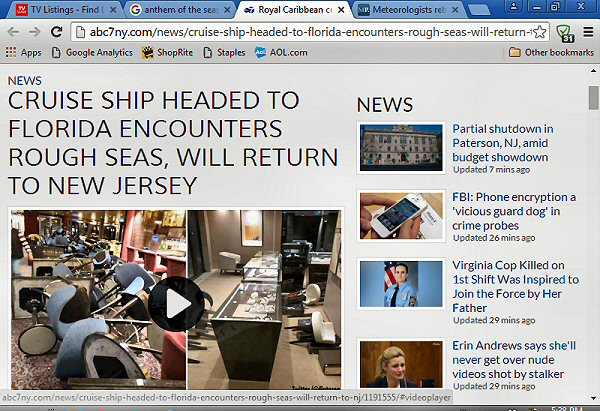Viewport: 600px width, 411px height.
Task: Bookmark this page with the star icon
Action: 539,32
